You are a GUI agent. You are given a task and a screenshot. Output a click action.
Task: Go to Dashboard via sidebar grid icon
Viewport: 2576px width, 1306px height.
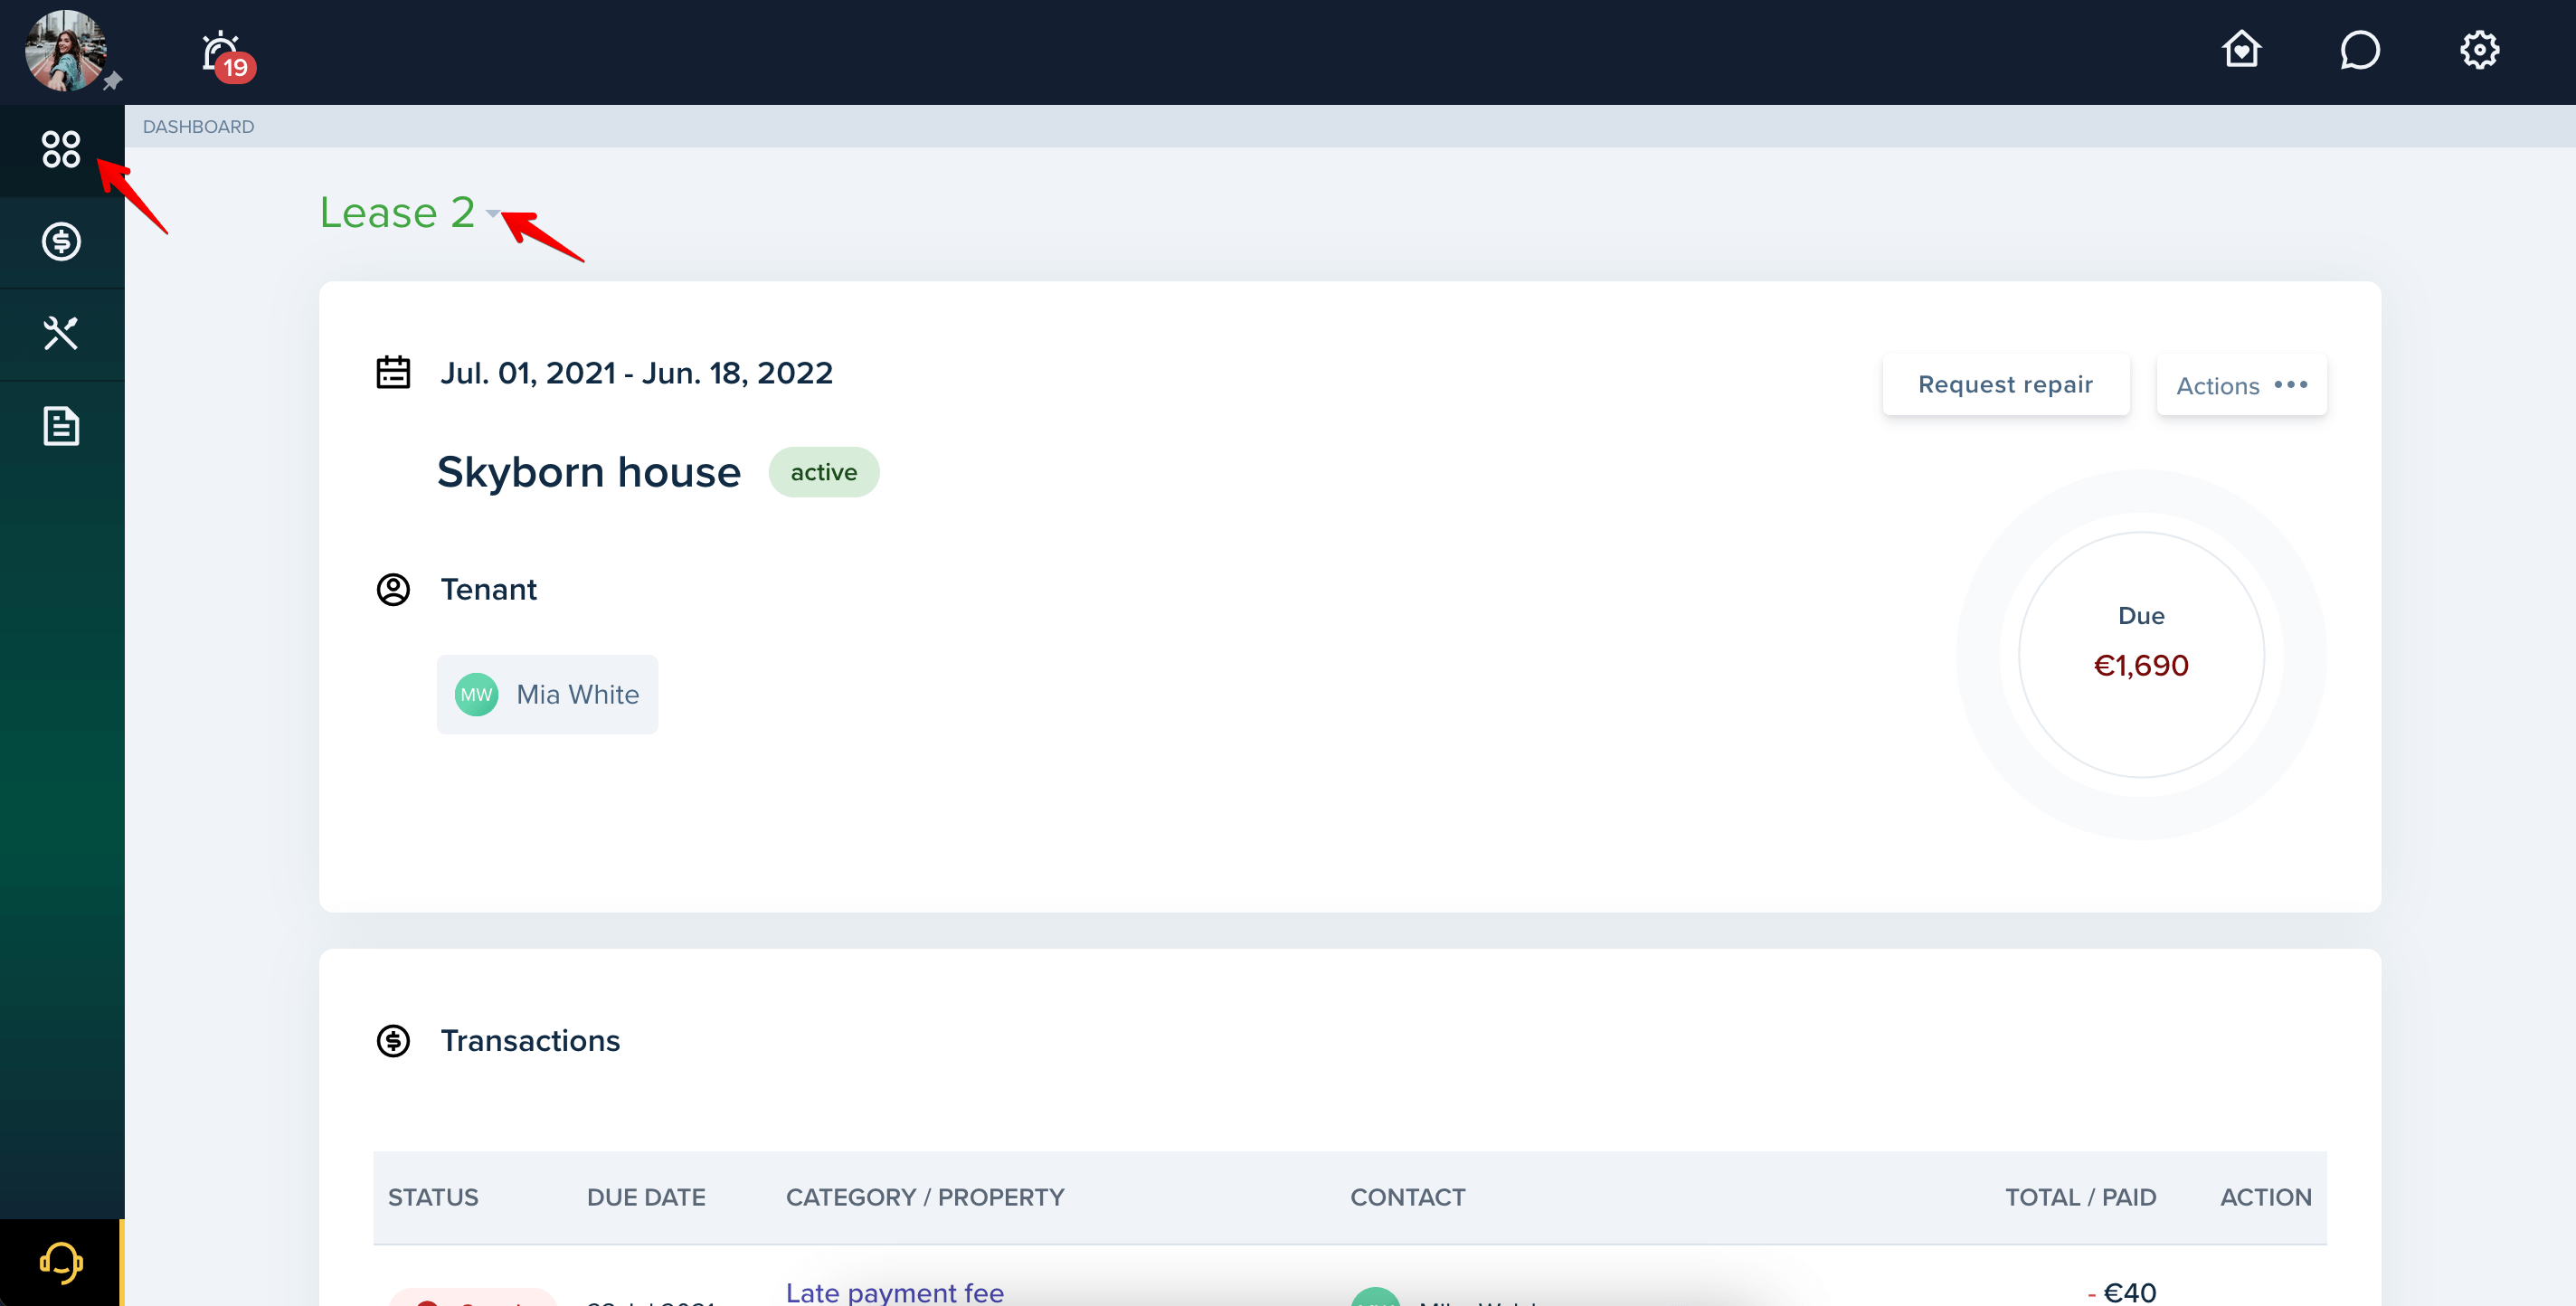pos(61,149)
